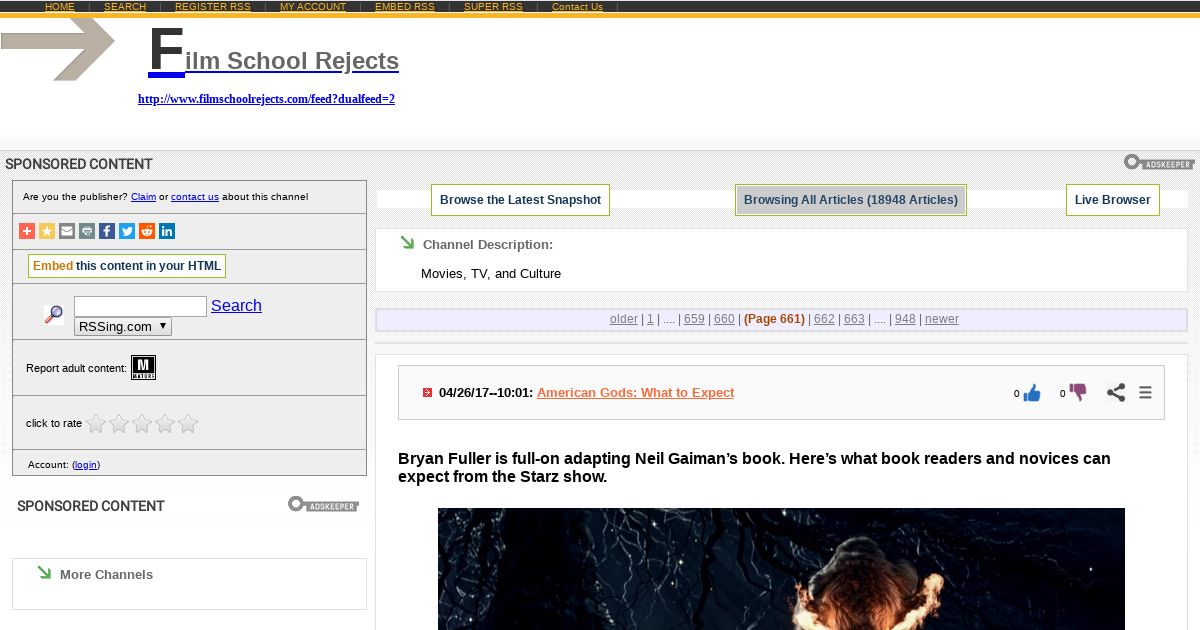Rate channel one star

96,424
